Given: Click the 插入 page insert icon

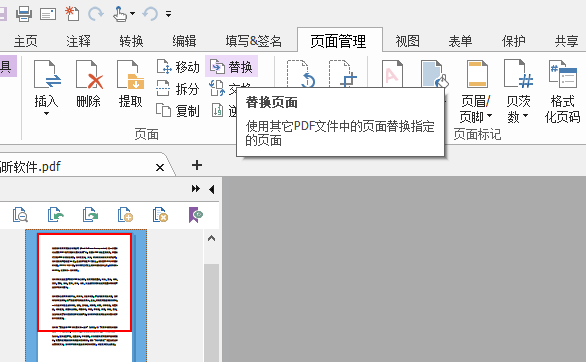Looking at the screenshot, I should pyautogui.click(x=47, y=75).
